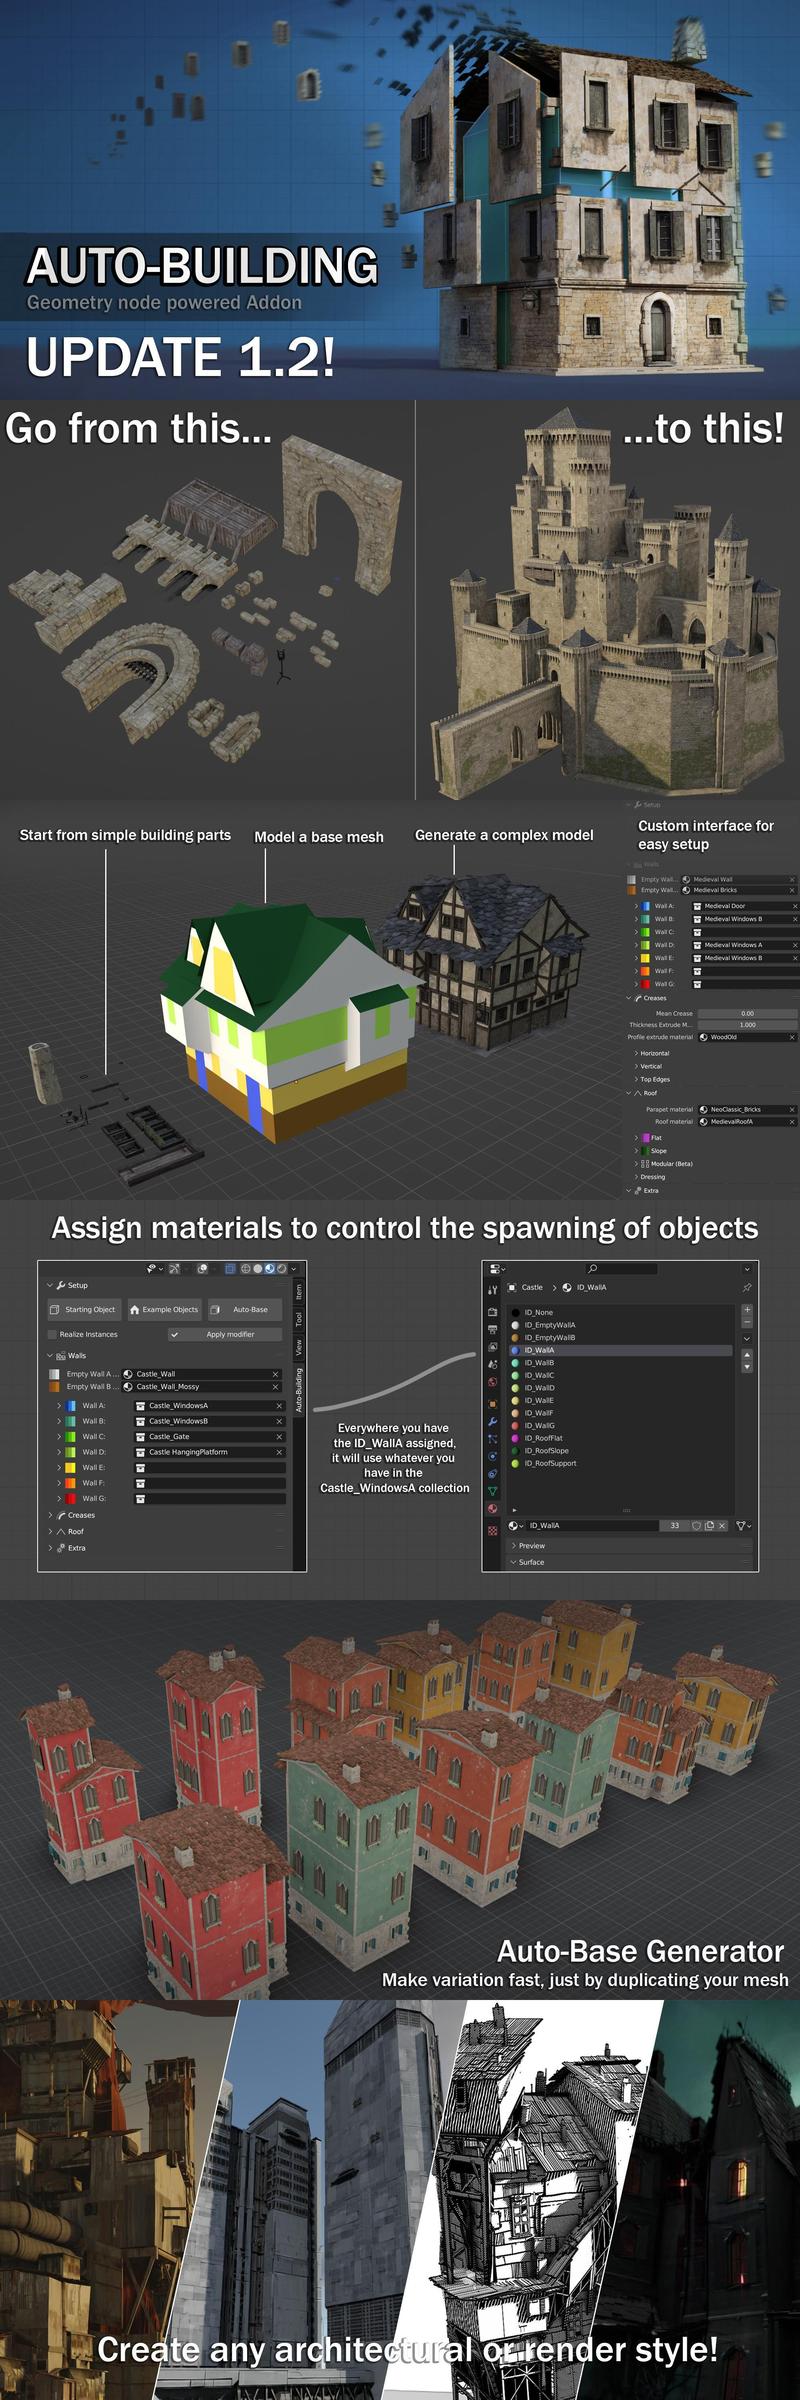Toggle the wireframe viewport shading icon
Viewport: 800px width, 2400px height.
pyautogui.click(x=246, y=1269)
